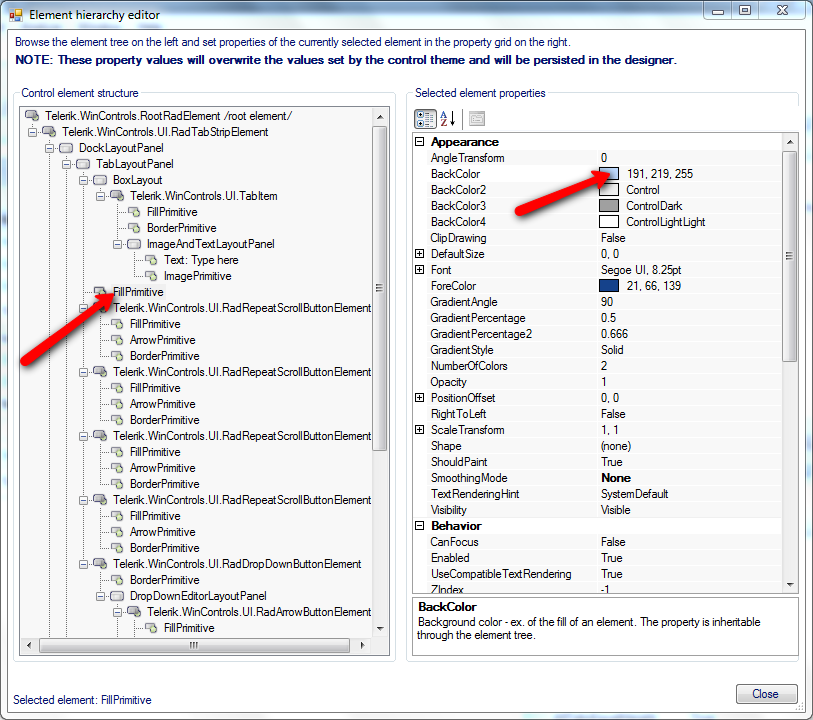Select the ImagePrimitive tree node
The image size is (813, 720).
point(198,276)
